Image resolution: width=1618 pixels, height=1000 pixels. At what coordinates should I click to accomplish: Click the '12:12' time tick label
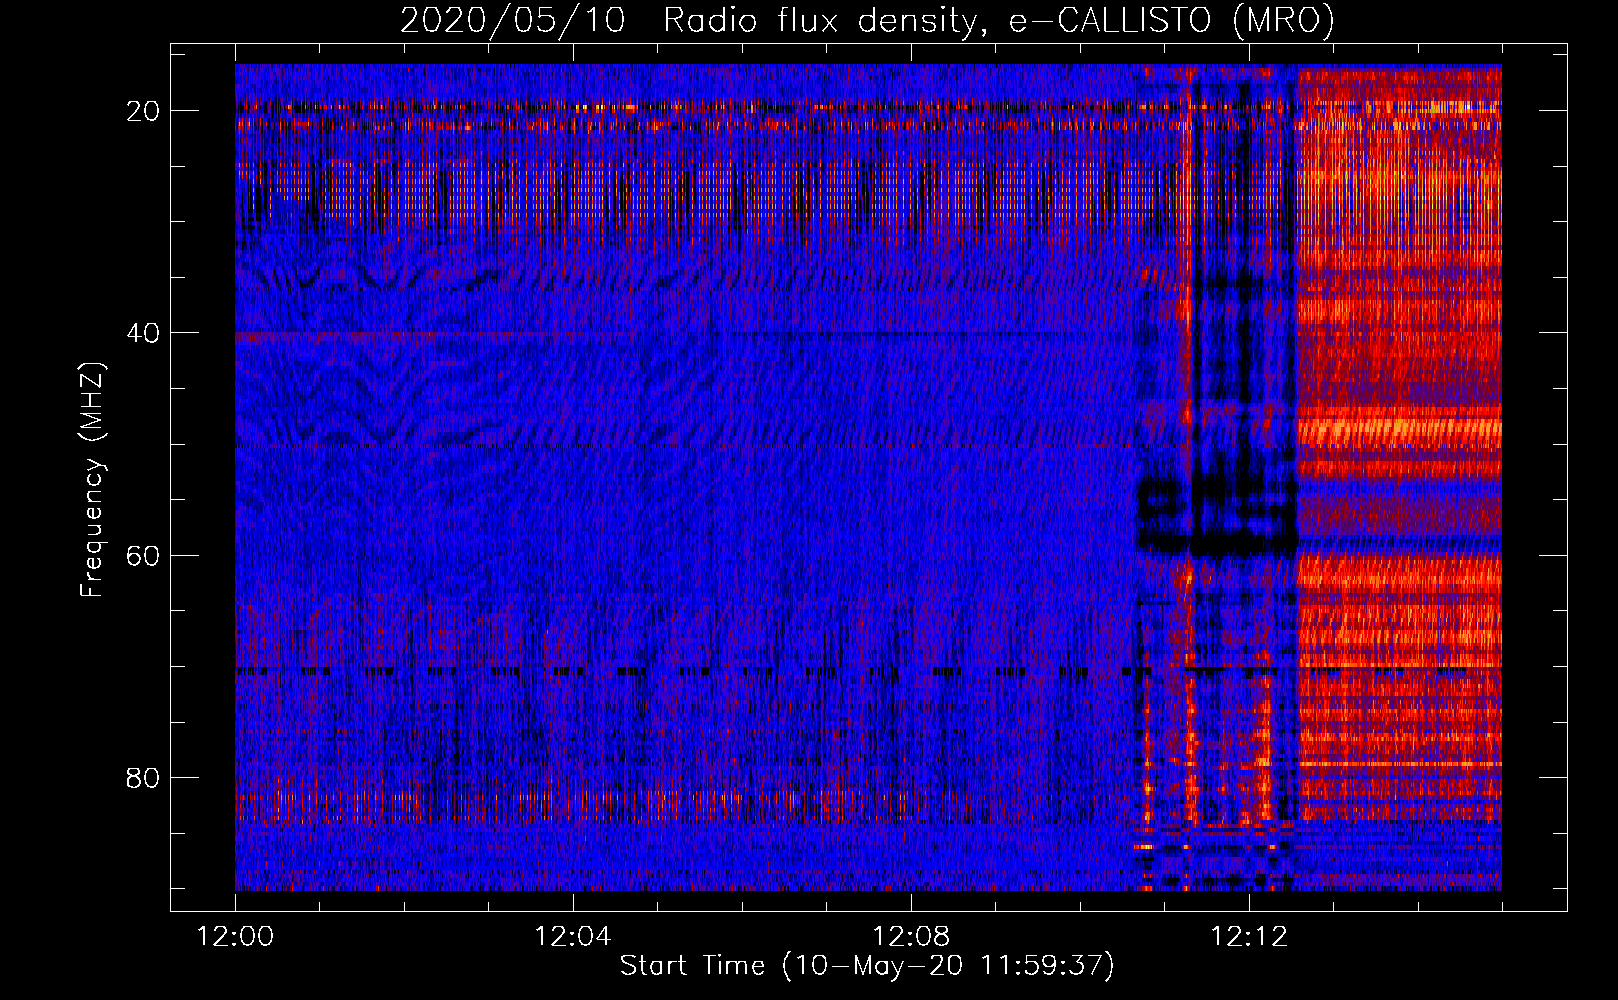(x=1249, y=937)
